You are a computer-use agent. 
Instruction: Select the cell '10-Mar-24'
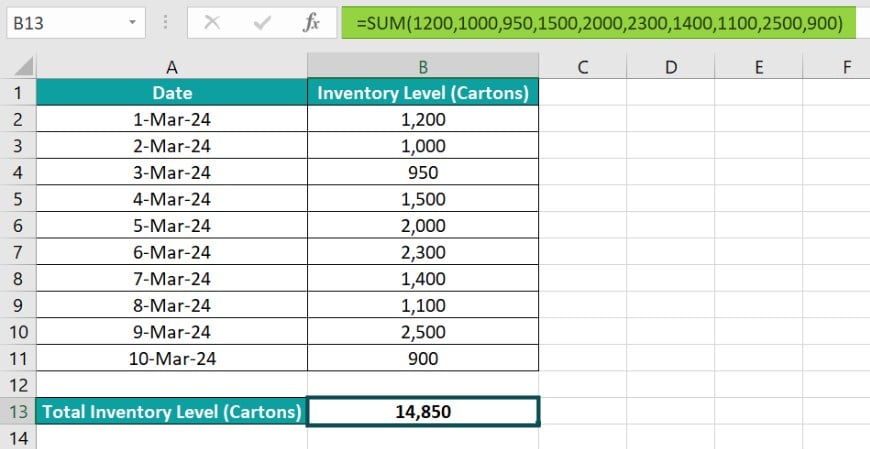[172, 359]
